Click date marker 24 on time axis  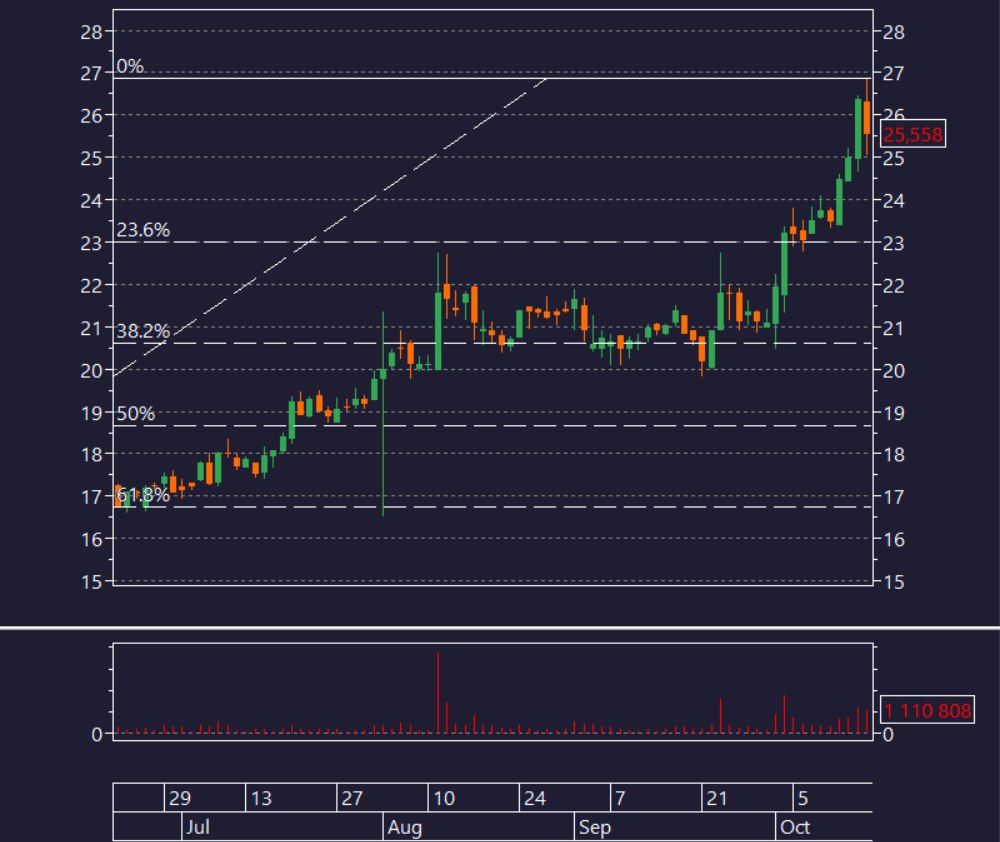(534, 798)
